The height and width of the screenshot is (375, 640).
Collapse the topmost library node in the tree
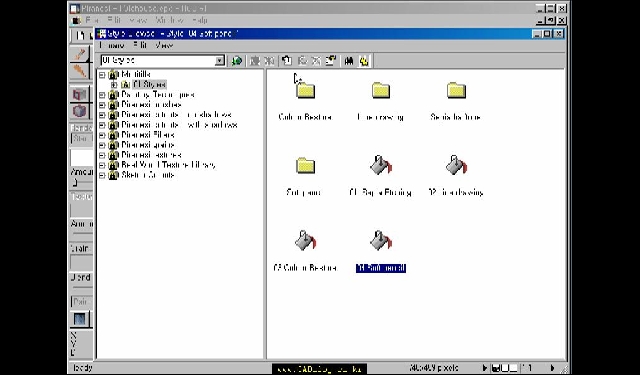[x=102, y=75]
